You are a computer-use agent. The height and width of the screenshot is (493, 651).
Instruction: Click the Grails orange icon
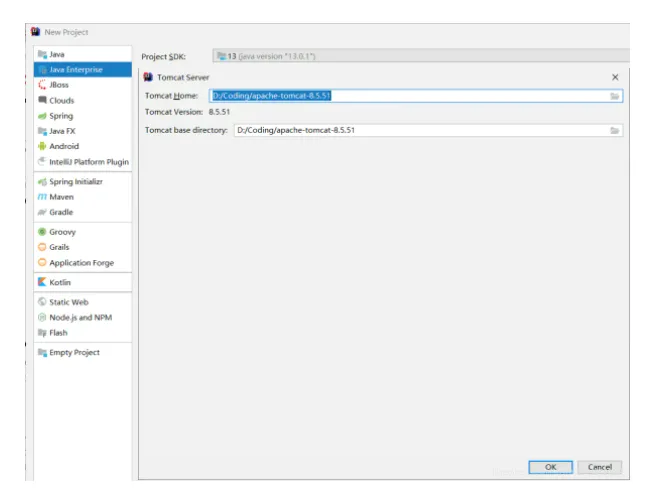tap(42, 247)
